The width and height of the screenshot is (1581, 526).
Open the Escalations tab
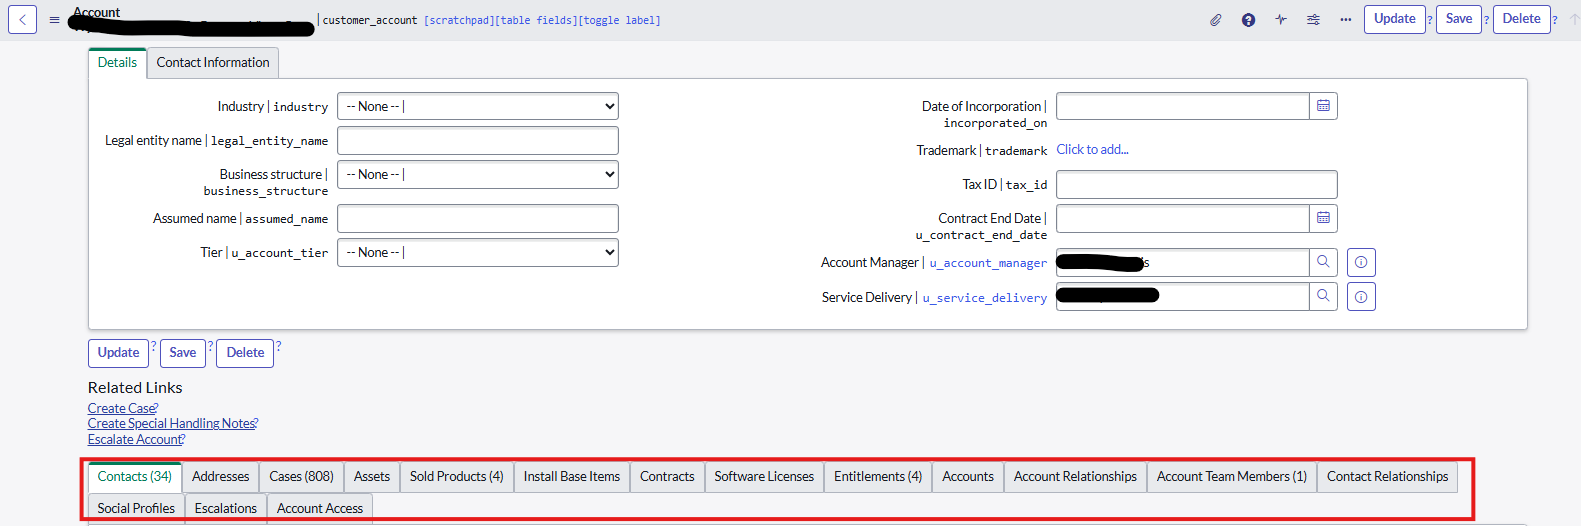[226, 508]
